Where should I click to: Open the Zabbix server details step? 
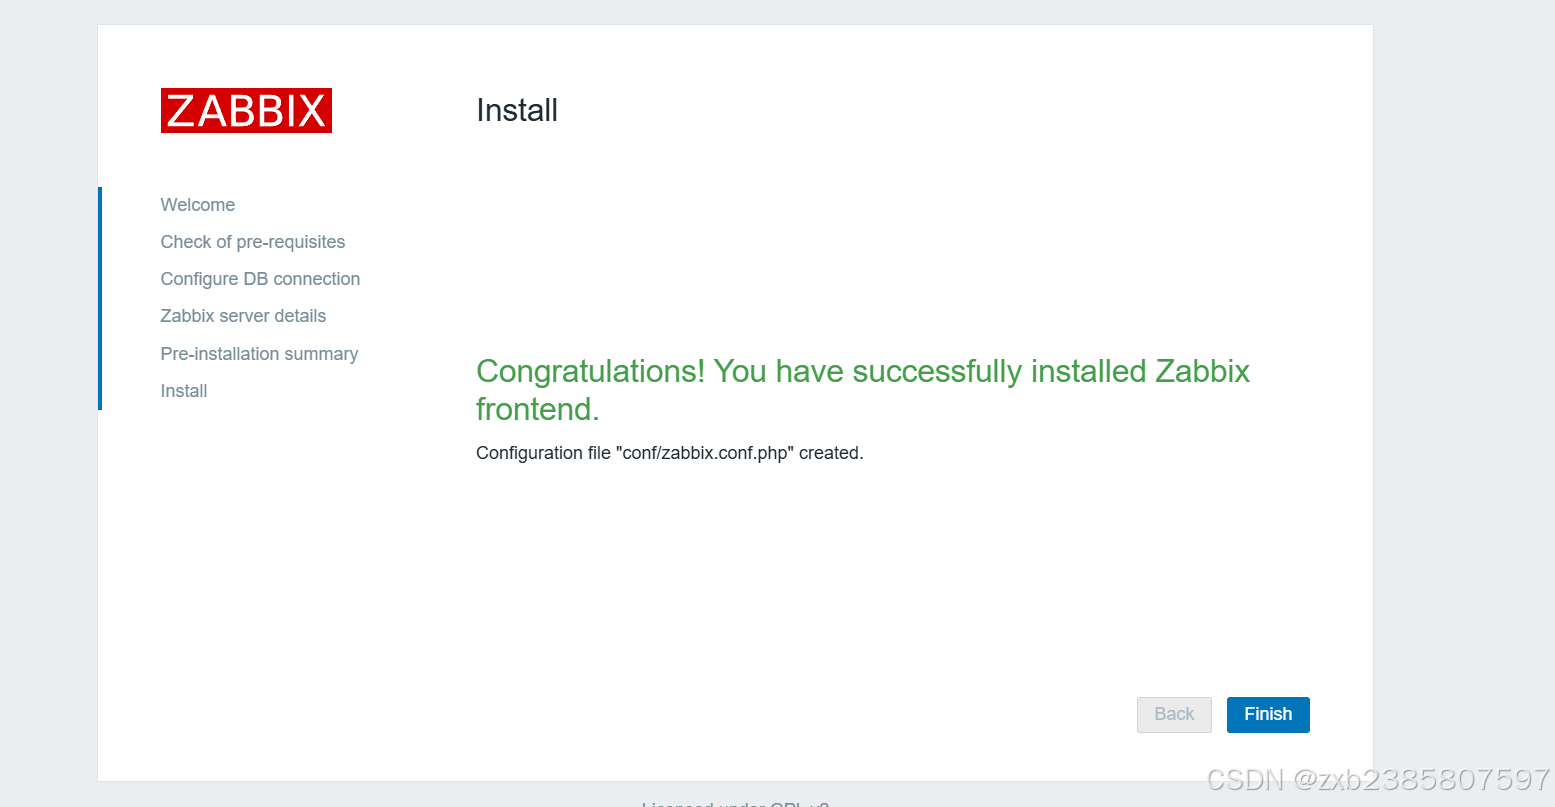click(x=243, y=315)
